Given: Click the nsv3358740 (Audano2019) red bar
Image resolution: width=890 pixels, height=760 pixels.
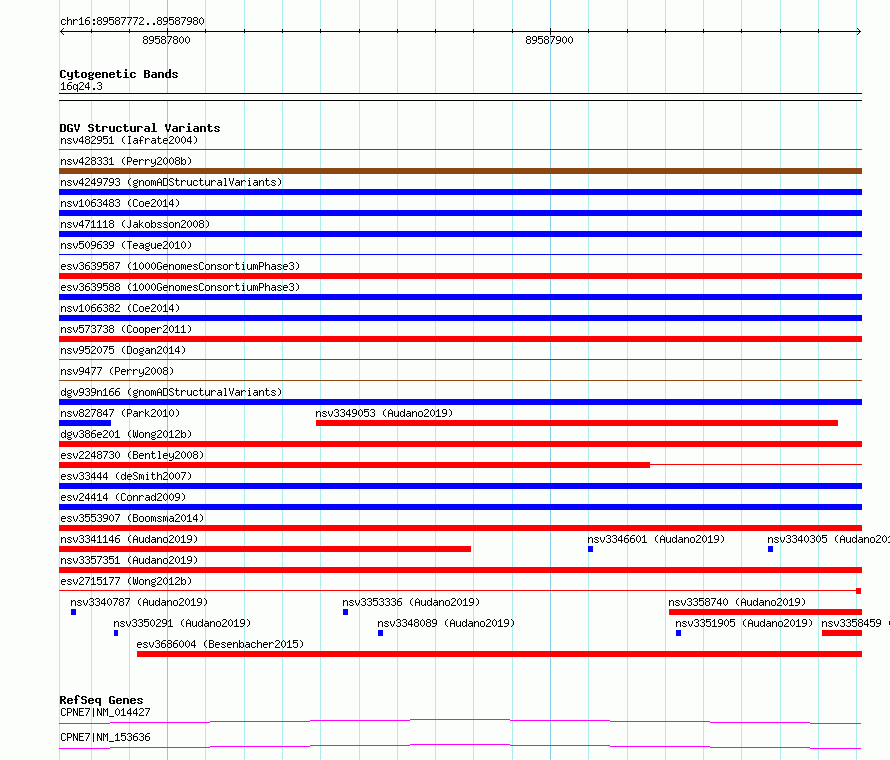Looking at the screenshot, I should [x=765, y=612].
